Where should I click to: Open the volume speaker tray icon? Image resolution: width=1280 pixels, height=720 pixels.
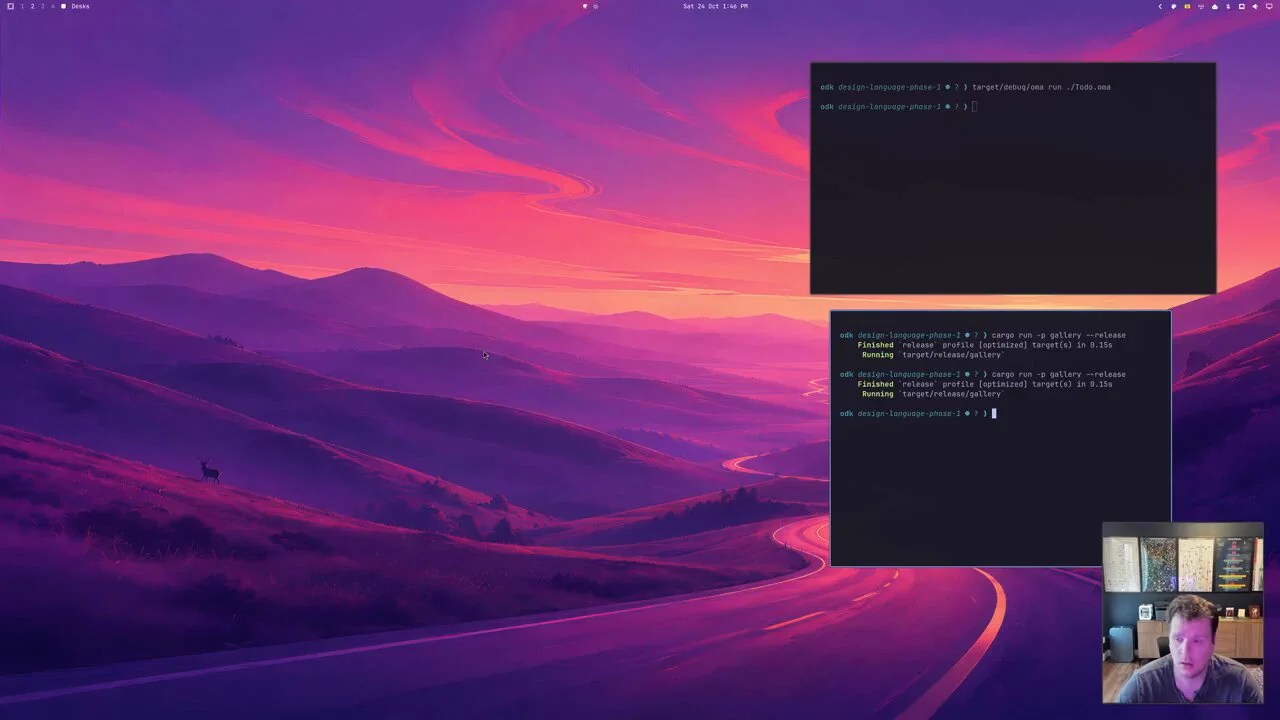[1255, 6]
